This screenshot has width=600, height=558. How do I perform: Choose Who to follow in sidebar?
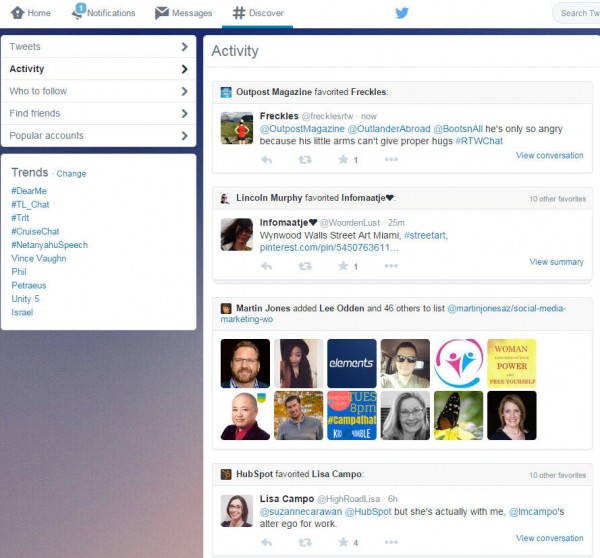[99, 91]
